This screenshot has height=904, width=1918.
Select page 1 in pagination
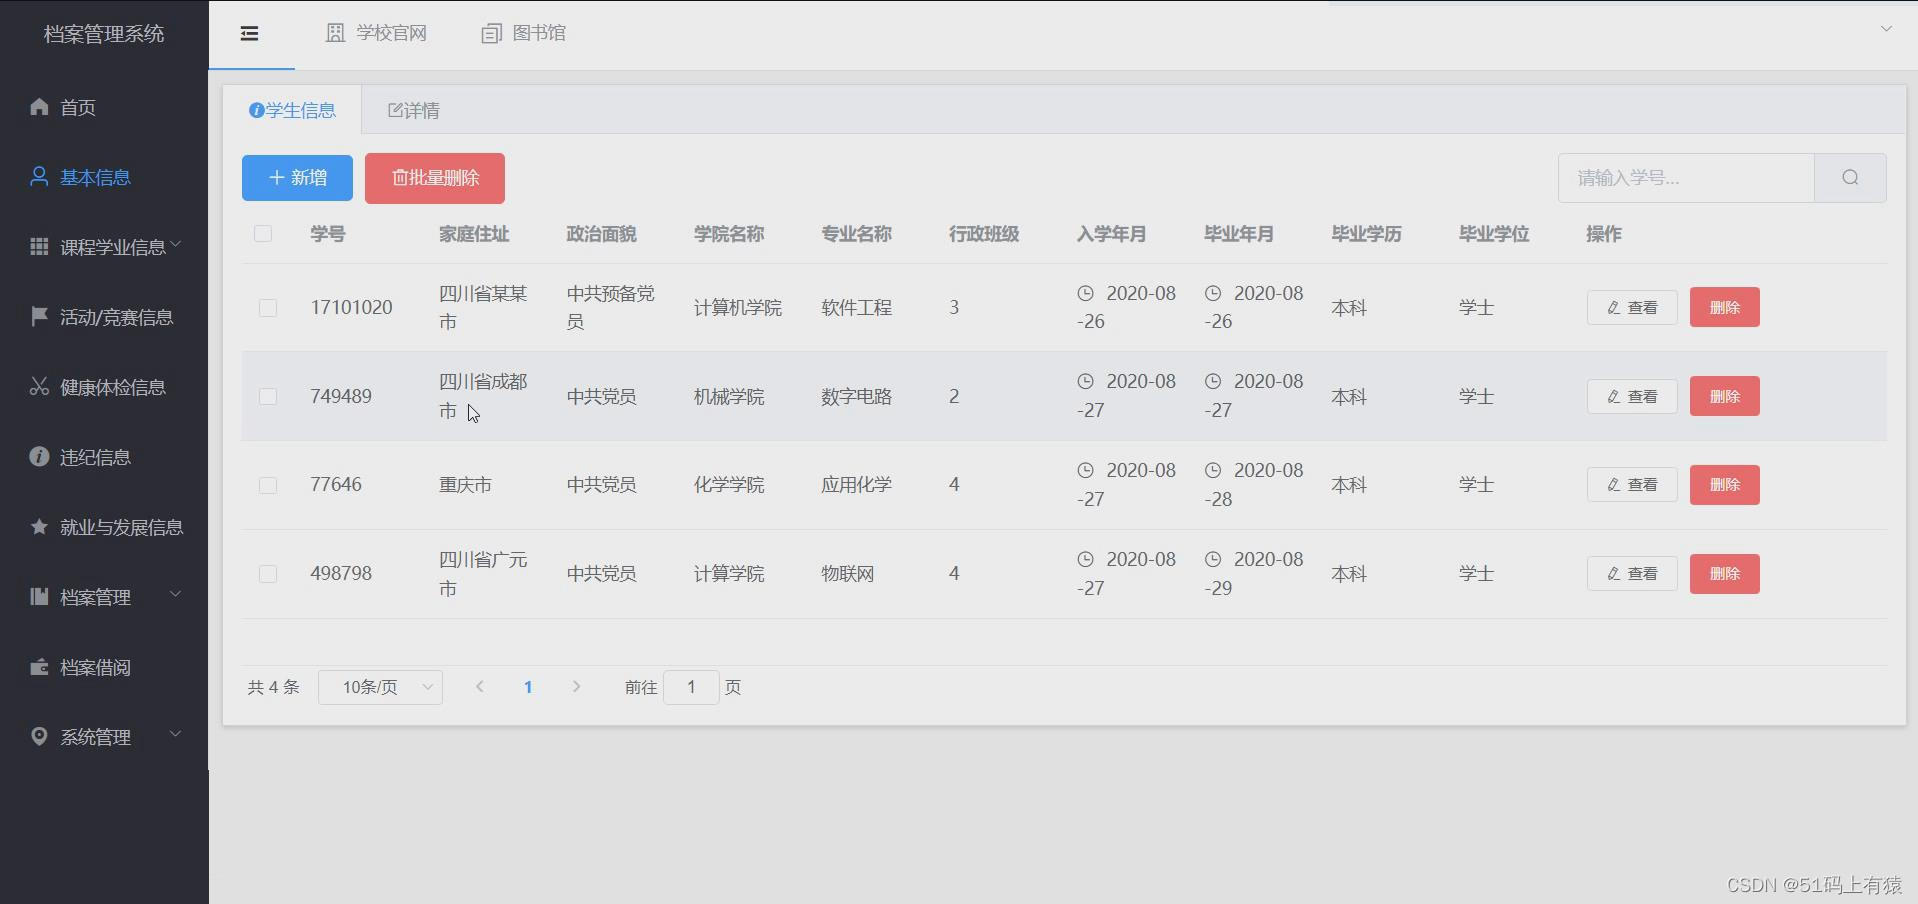point(528,687)
